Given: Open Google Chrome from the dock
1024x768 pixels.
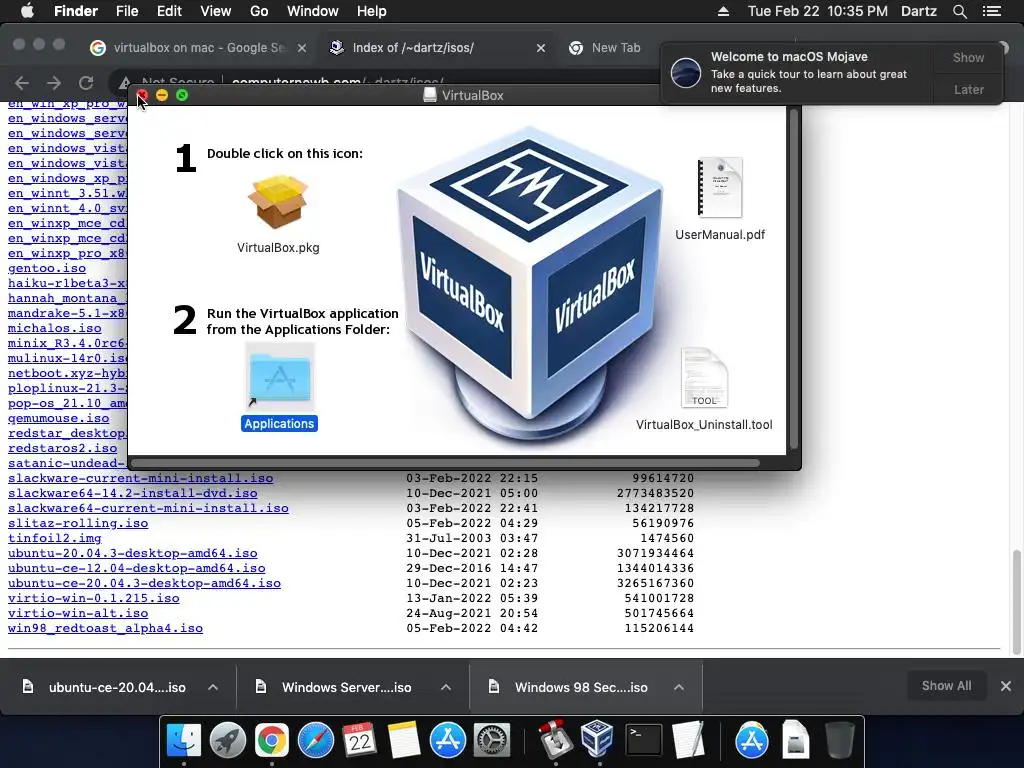Looking at the screenshot, I should (272, 740).
